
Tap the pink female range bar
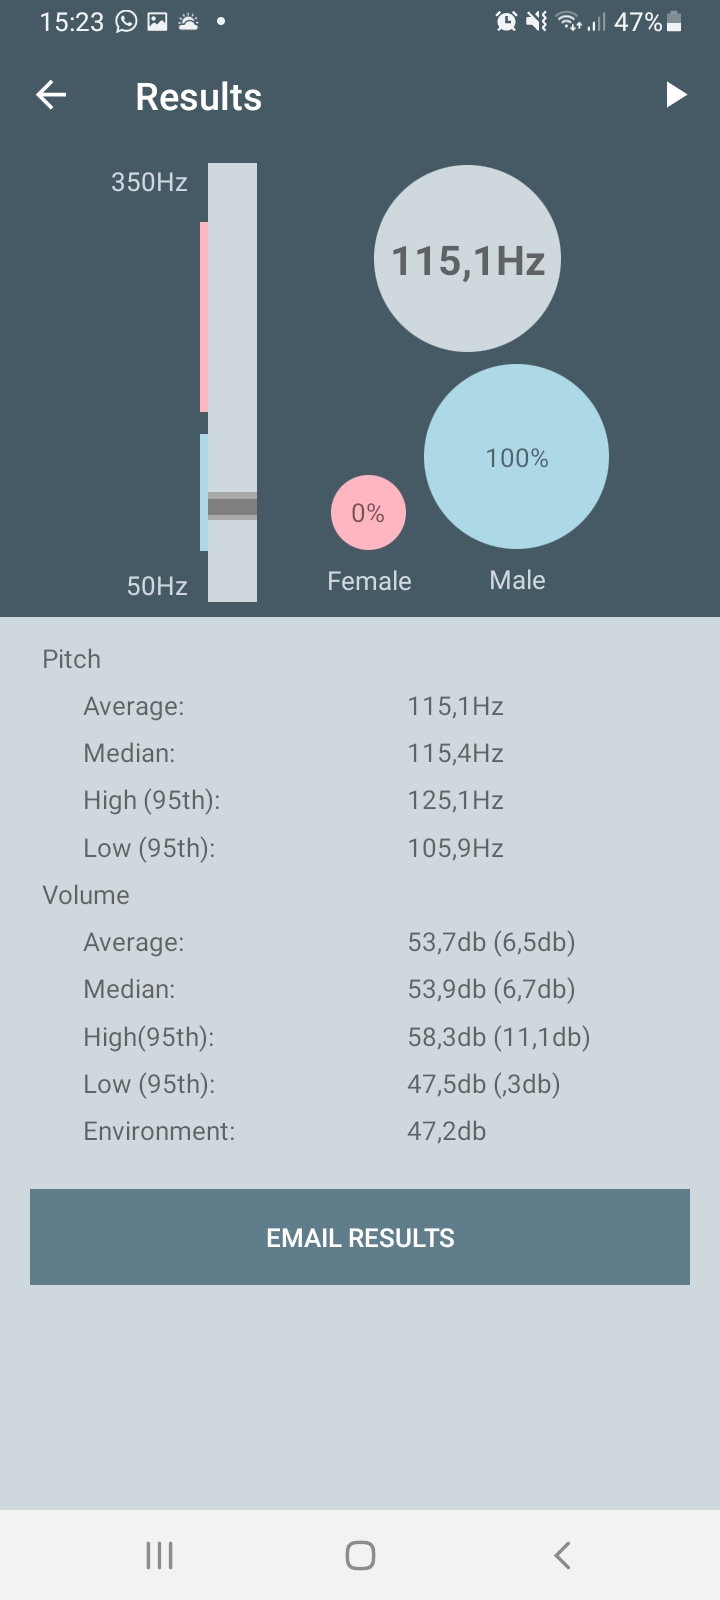(x=204, y=317)
